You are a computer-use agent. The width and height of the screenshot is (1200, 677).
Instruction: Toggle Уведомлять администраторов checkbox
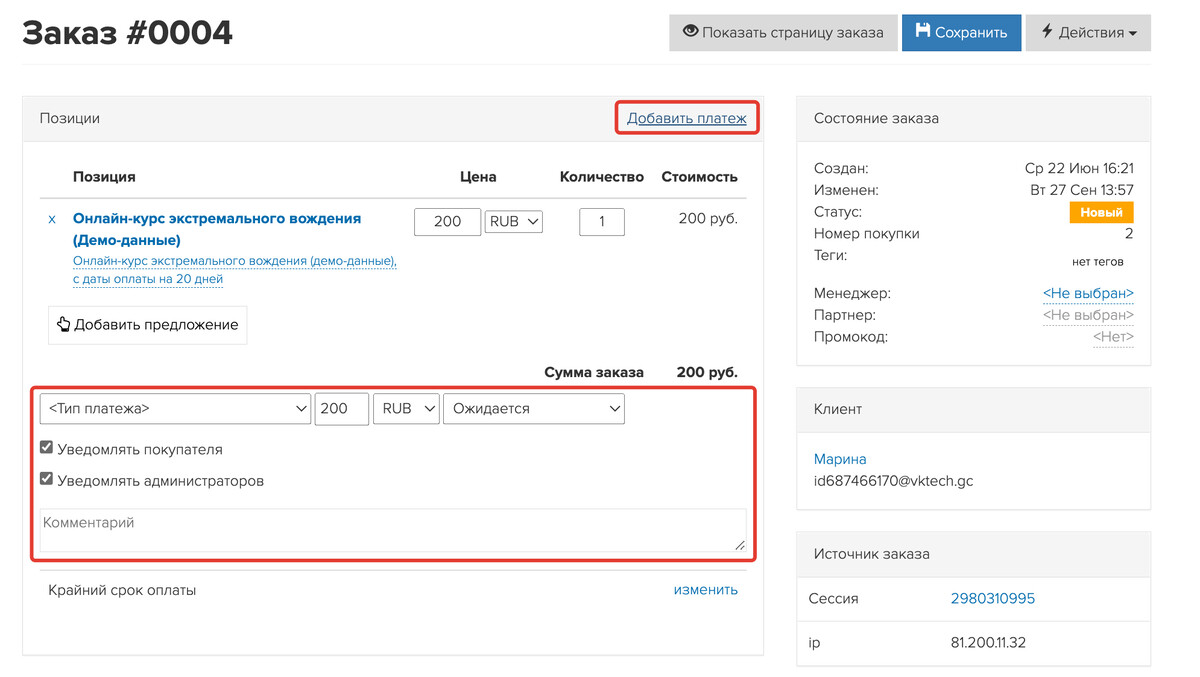[46, 479]
